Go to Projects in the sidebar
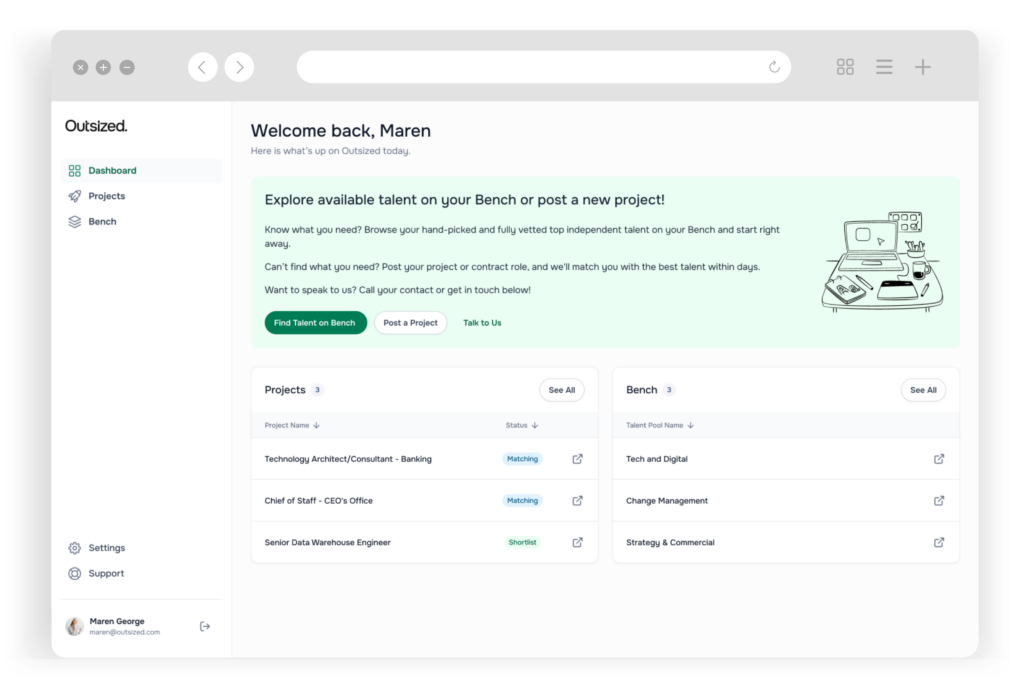 [x=106, y=196]
